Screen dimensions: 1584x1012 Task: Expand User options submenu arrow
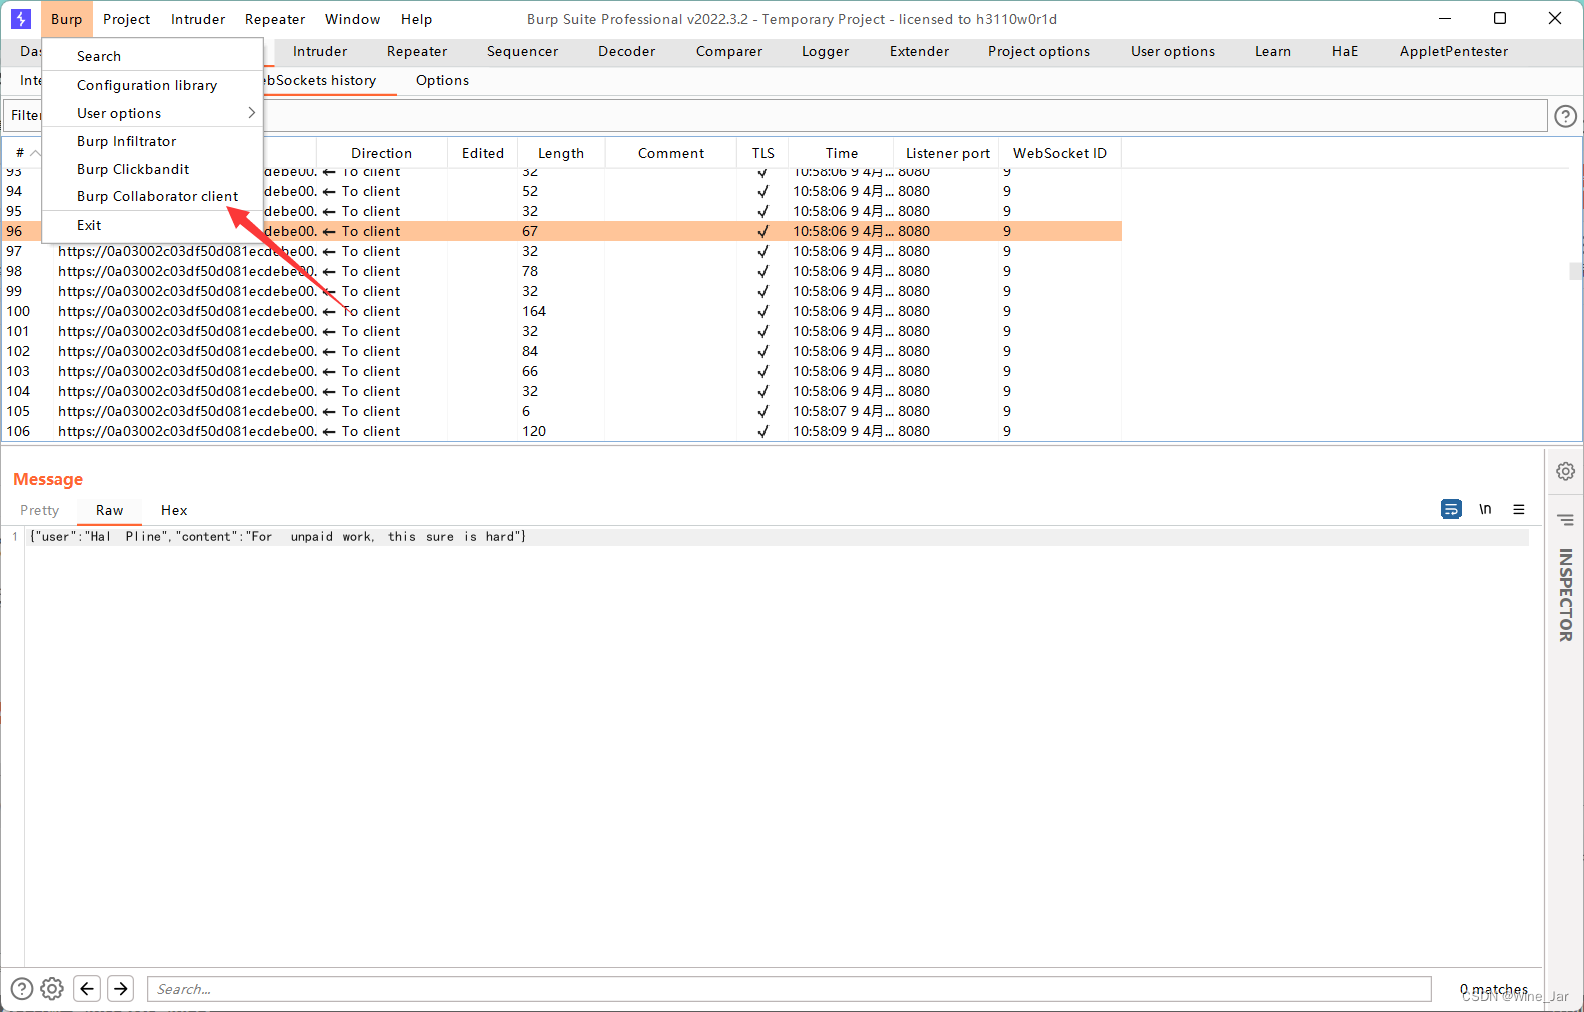(252, 113)
